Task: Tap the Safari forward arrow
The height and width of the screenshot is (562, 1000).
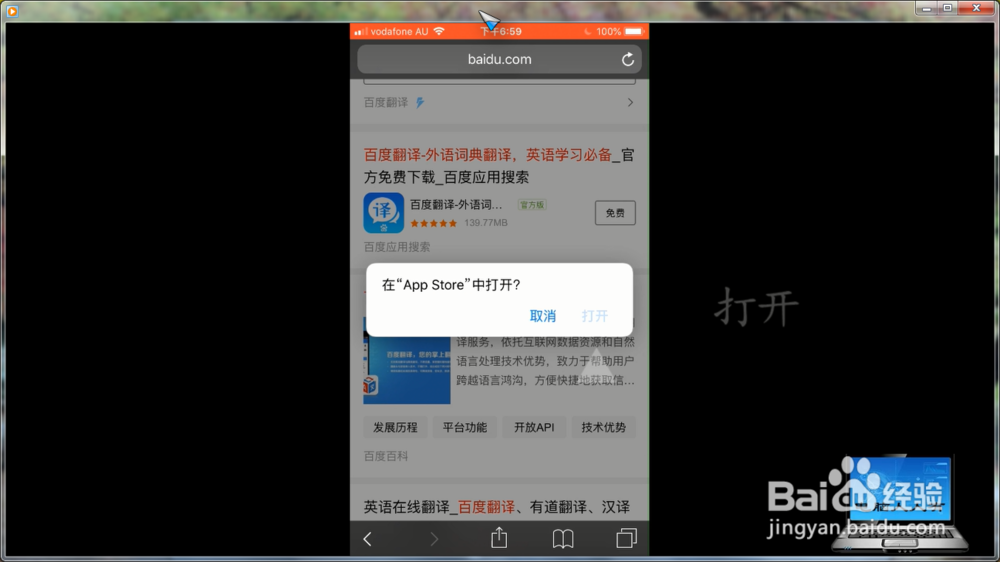Action: click(434, 539)
